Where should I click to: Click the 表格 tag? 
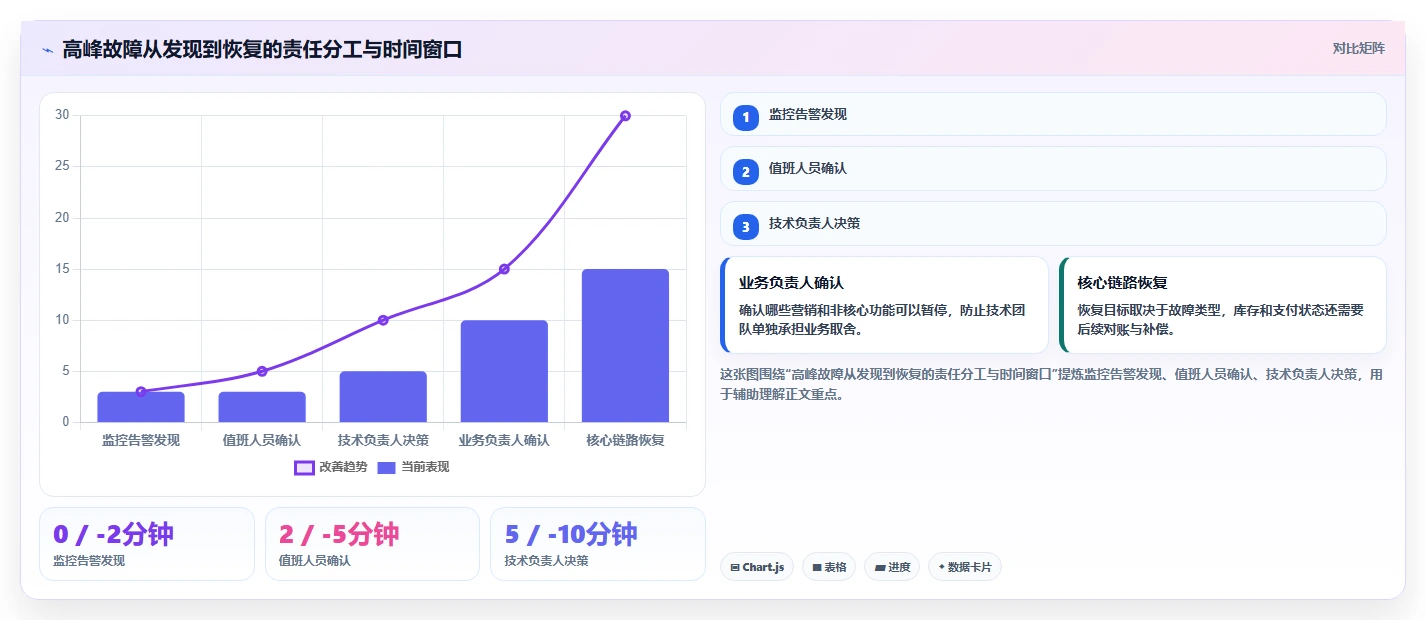click(x=829, y=567)
